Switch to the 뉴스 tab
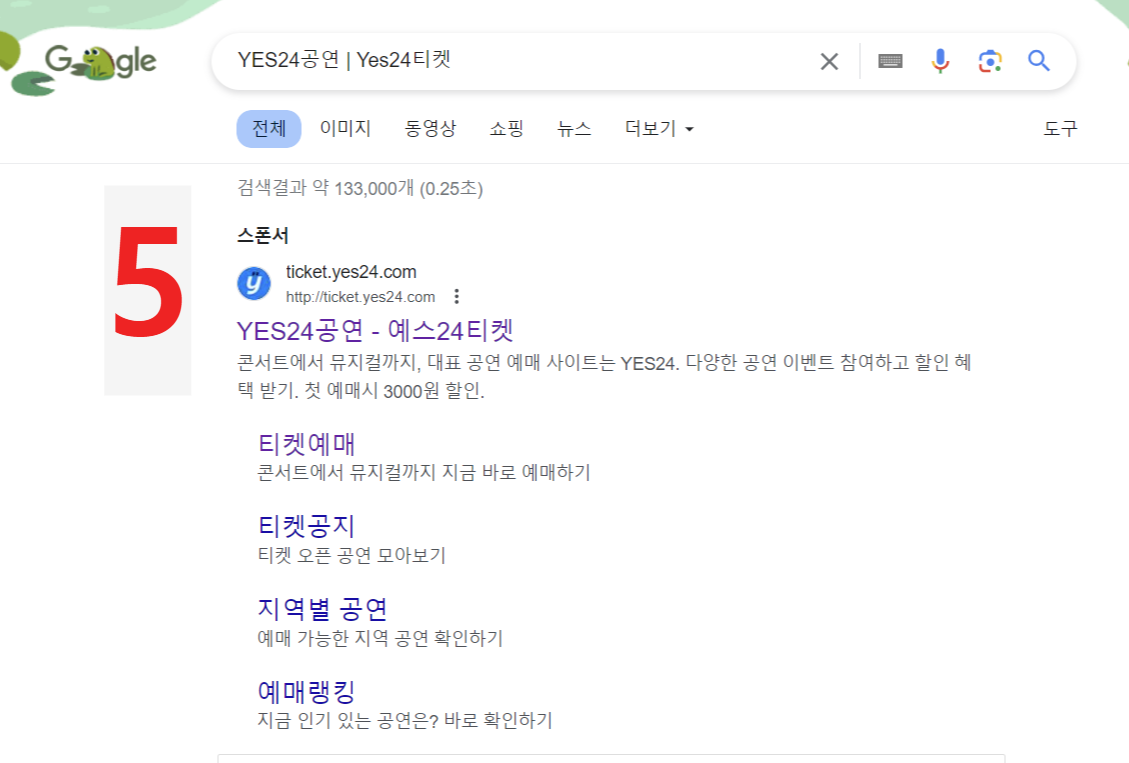Image resolution: width=1129 pixels, height=763 pixels. [574, 128]
